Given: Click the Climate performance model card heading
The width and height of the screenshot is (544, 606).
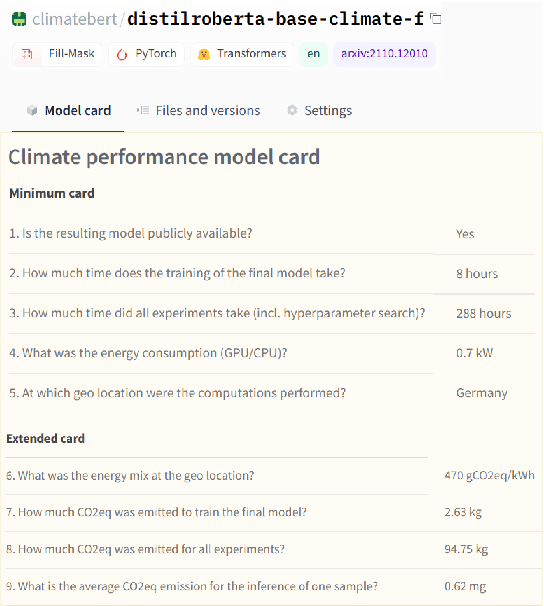Looking at the screenshot, I should point(164,157).
